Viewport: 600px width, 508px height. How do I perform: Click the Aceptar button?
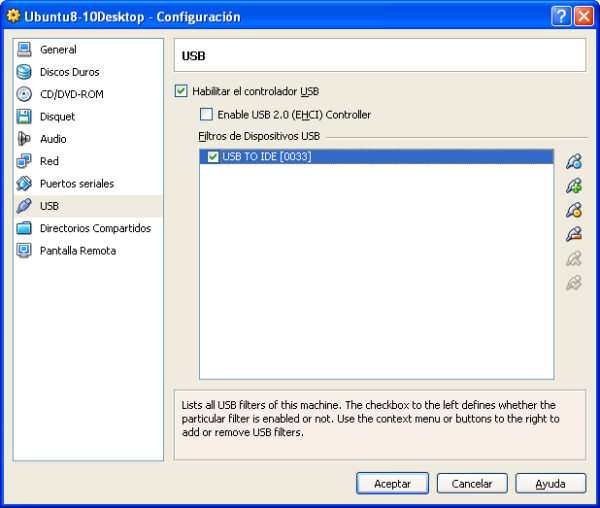pos(392,483)
